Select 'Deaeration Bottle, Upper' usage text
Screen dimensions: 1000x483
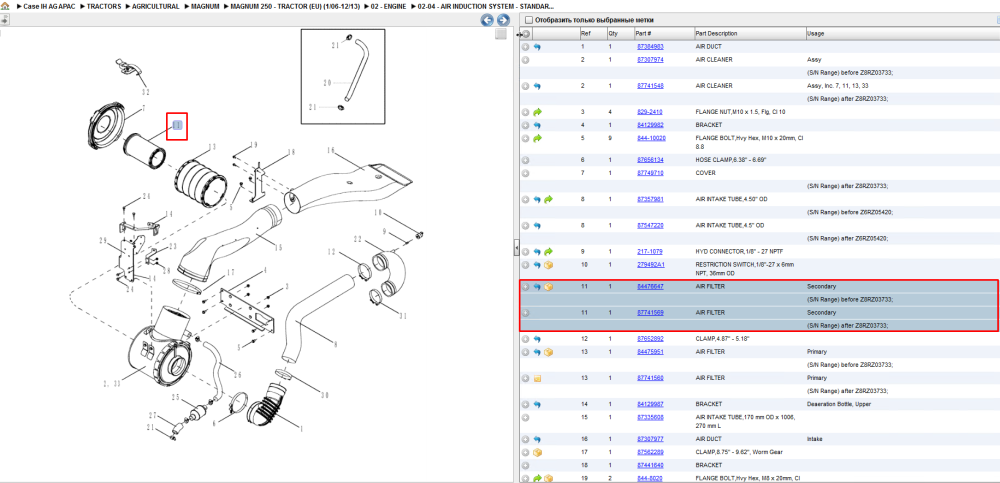839,404
